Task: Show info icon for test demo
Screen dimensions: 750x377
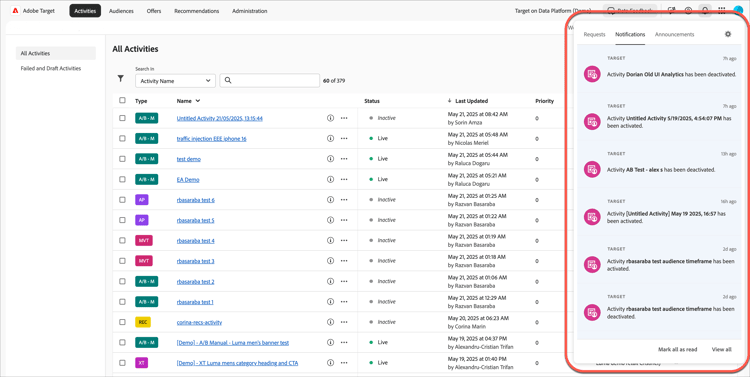Action: coord(330,159)
